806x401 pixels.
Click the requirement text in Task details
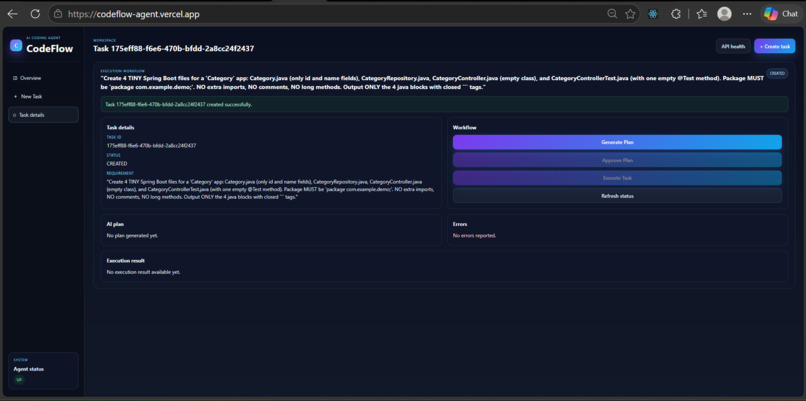coord(270,190)
